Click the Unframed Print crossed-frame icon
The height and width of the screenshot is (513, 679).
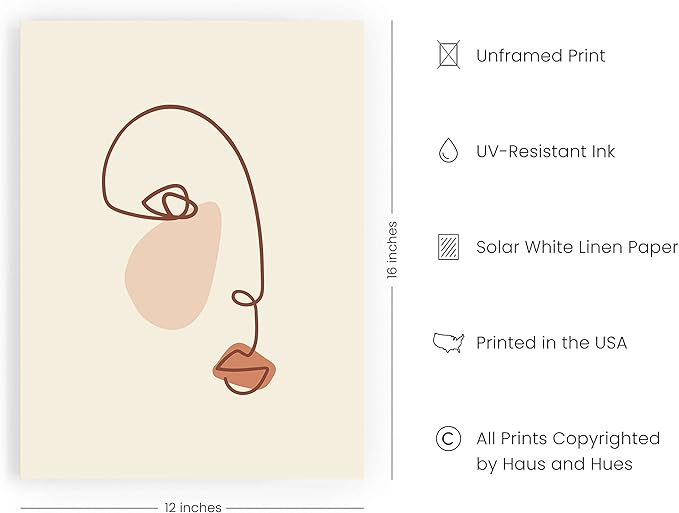pyautogui.click(x=448, y=55)
